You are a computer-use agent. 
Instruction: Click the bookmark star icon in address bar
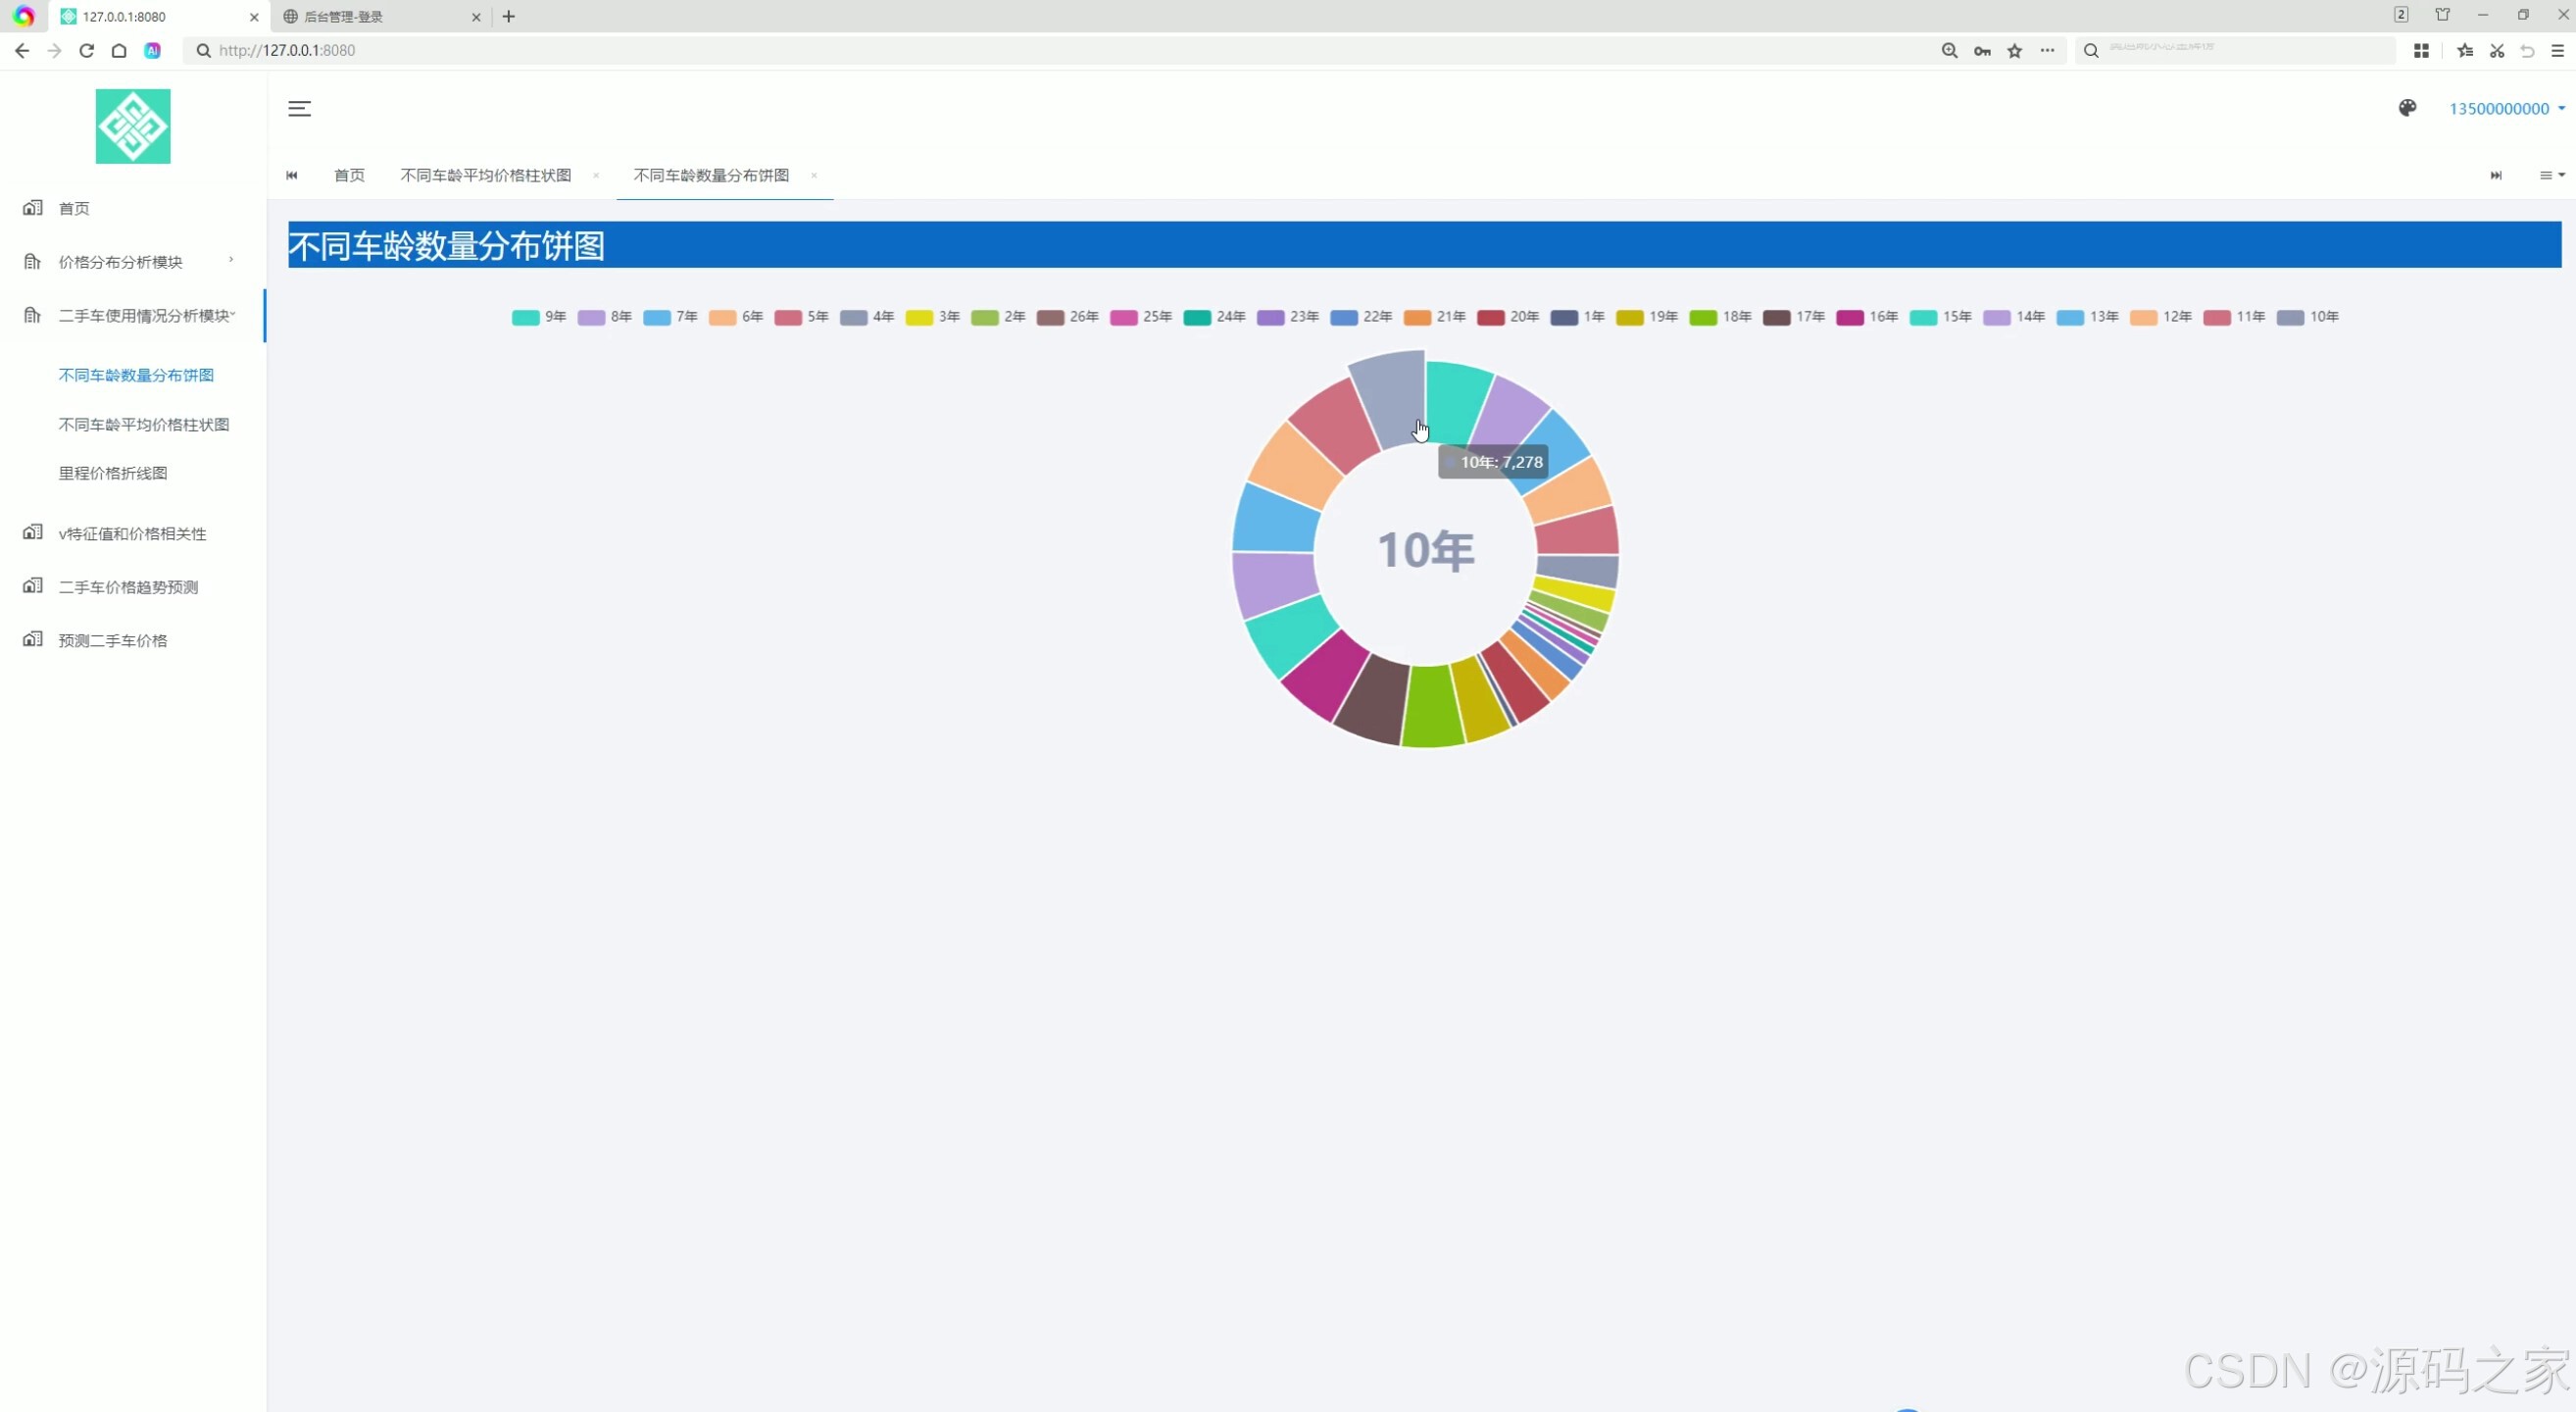point(2014,50)
